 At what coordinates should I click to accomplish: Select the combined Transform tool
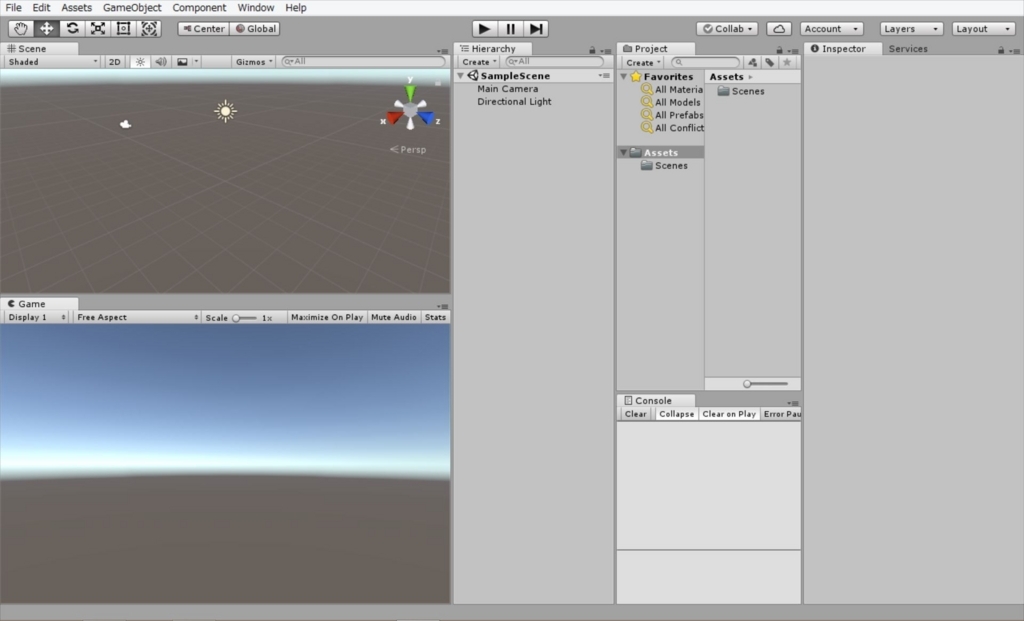pos(149,29)
